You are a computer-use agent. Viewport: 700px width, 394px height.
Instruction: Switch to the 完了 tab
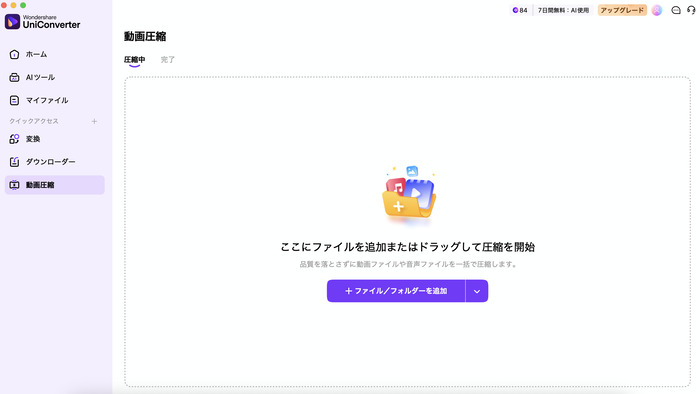pos(168,60)
